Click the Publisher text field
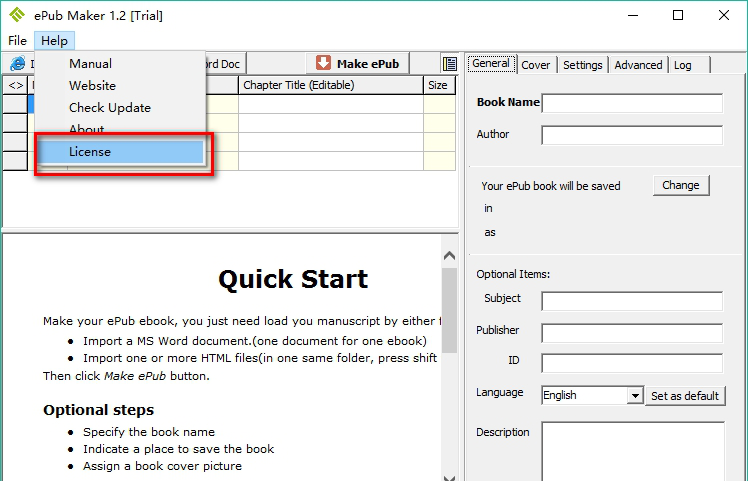 [632, 333]
